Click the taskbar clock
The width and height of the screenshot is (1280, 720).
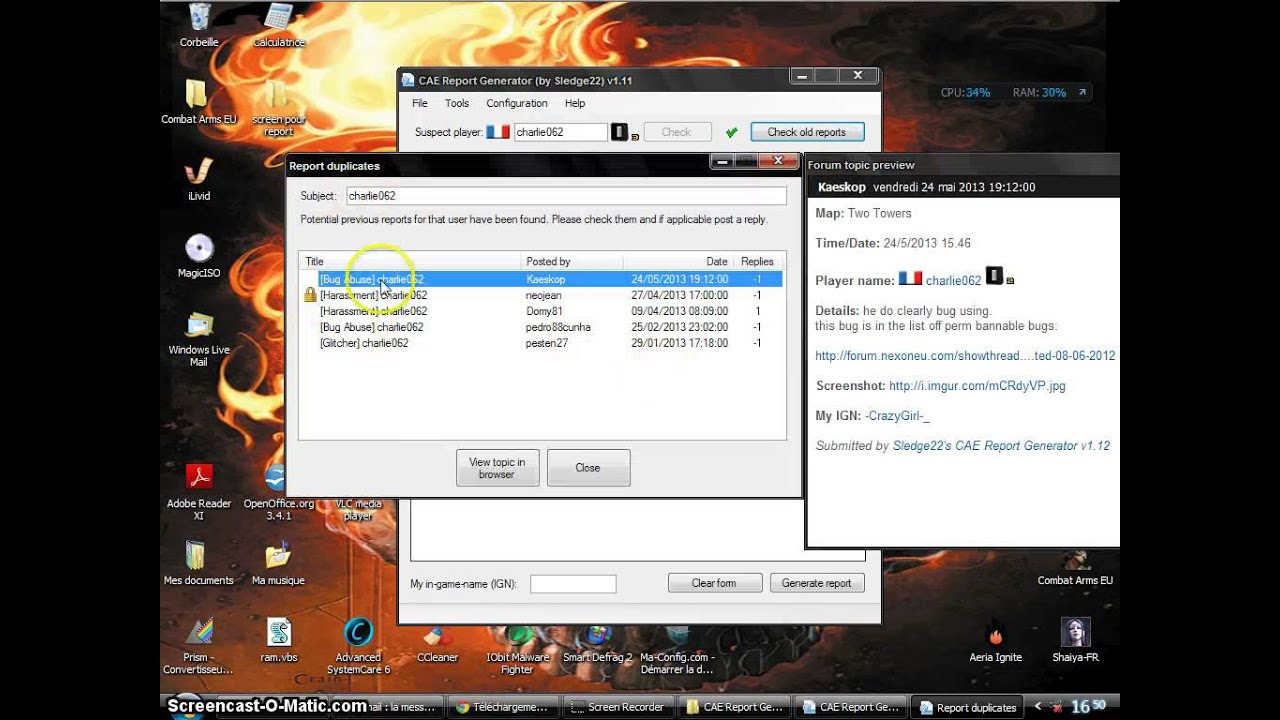[1088, 706]
